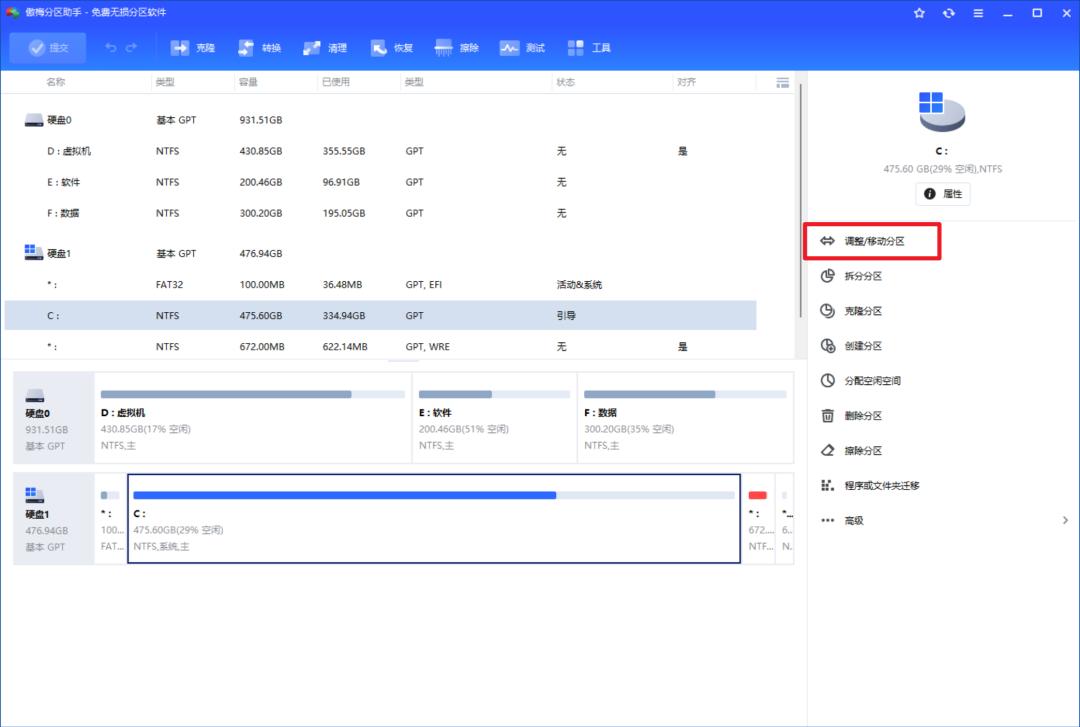Select 拆分分区 (Split Partition) option

862,276
